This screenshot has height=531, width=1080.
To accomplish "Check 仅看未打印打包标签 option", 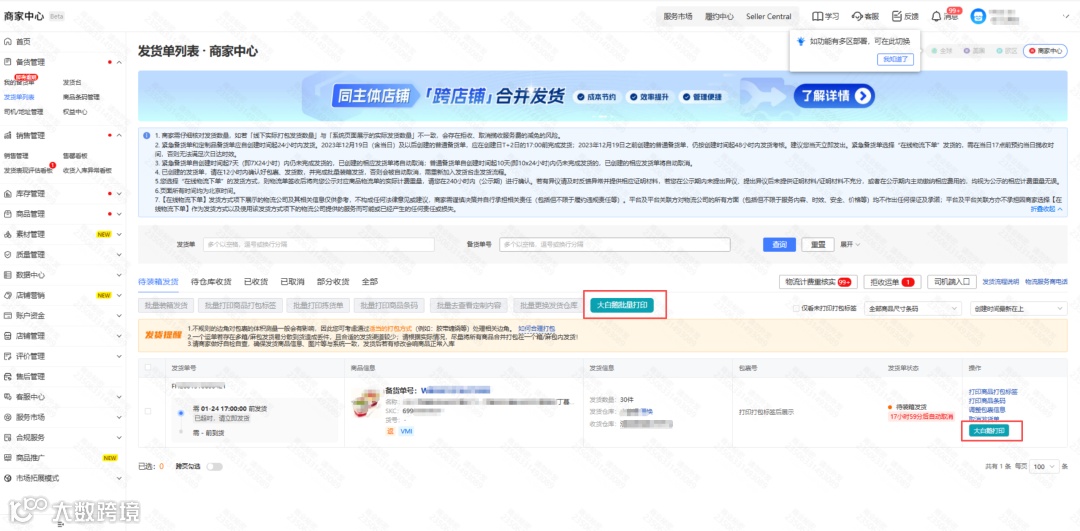I will coord(796,309).
